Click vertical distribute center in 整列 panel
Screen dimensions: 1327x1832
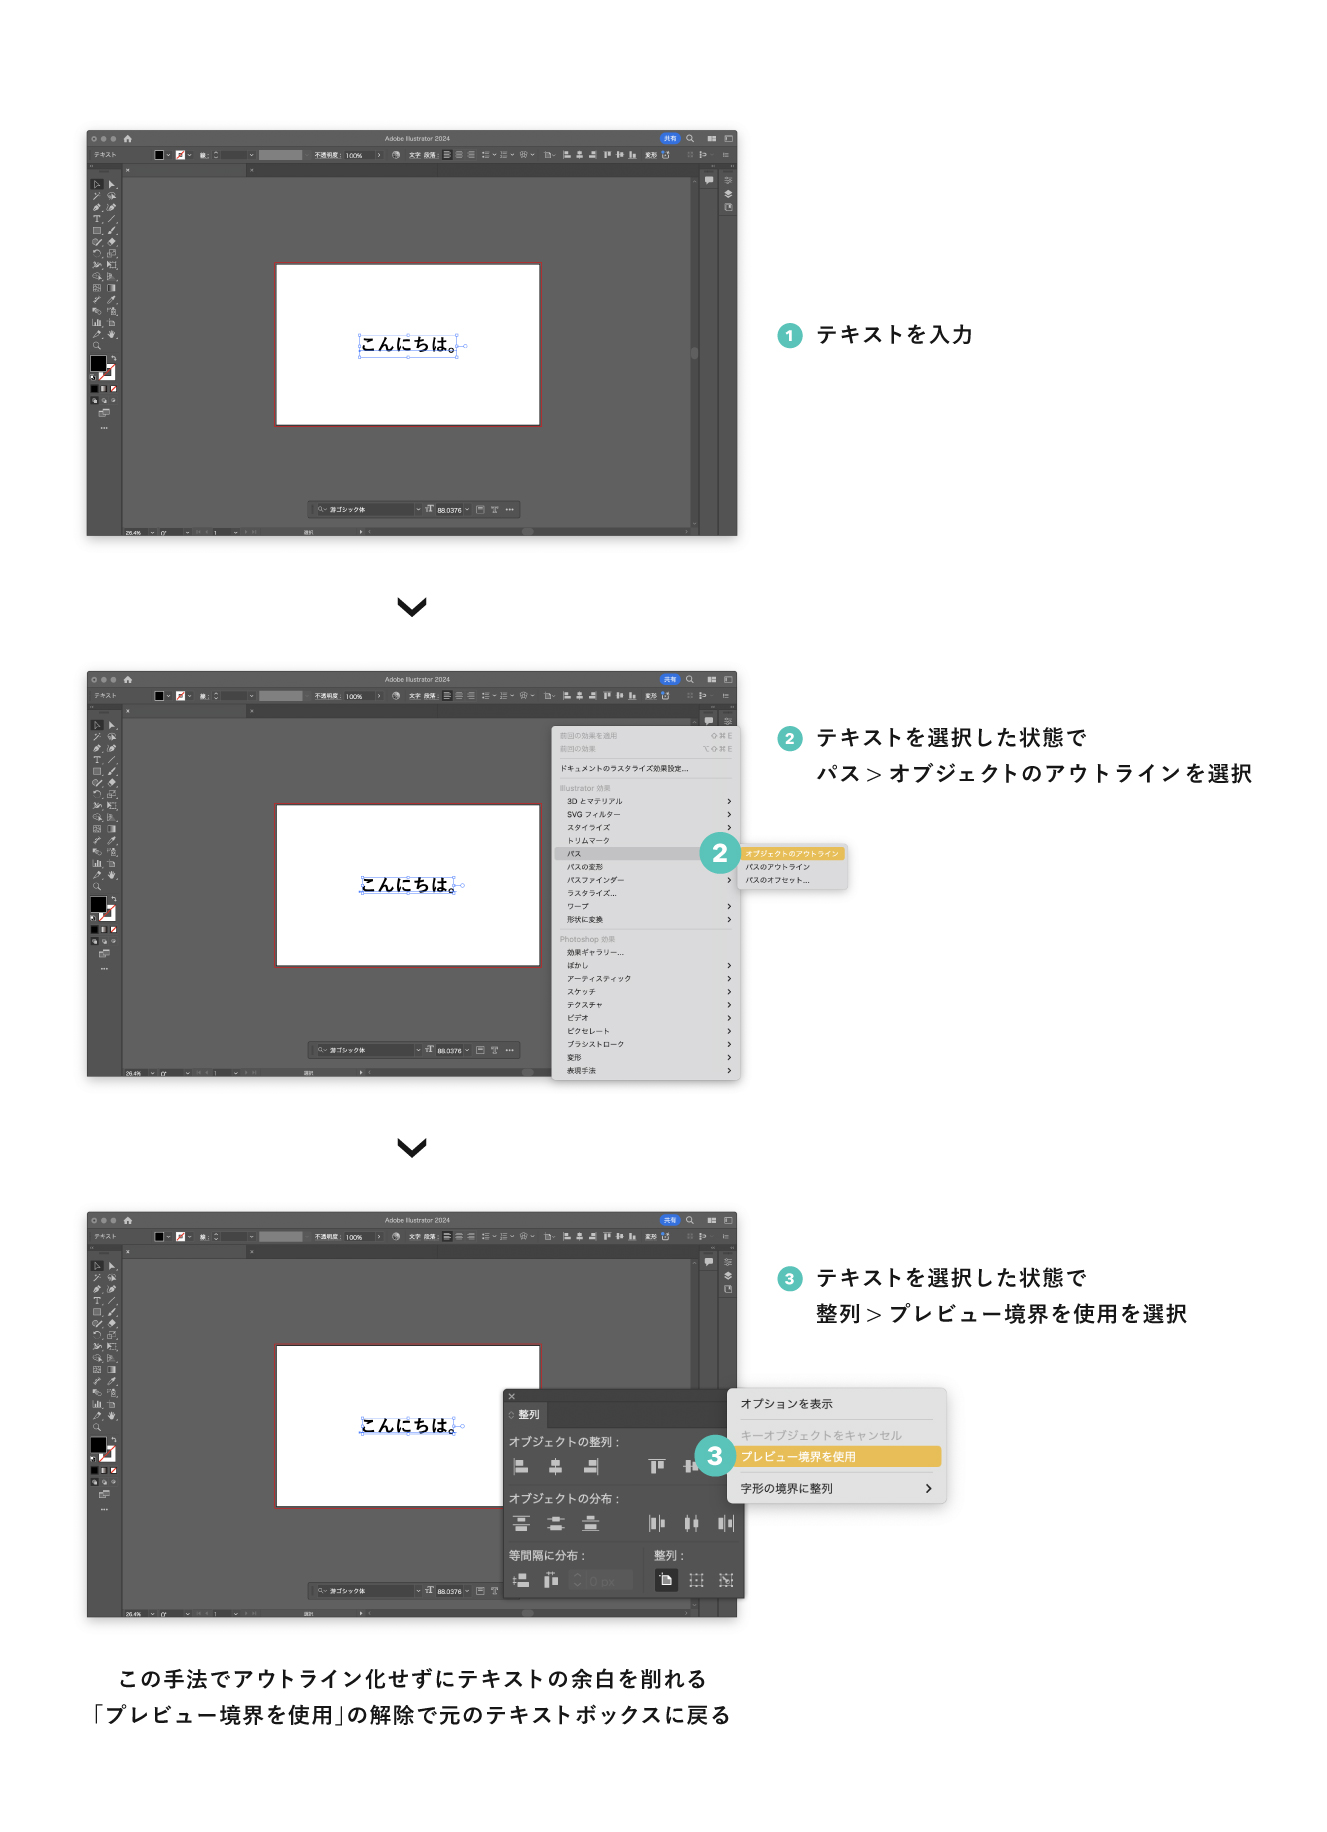pos(556,1523)
